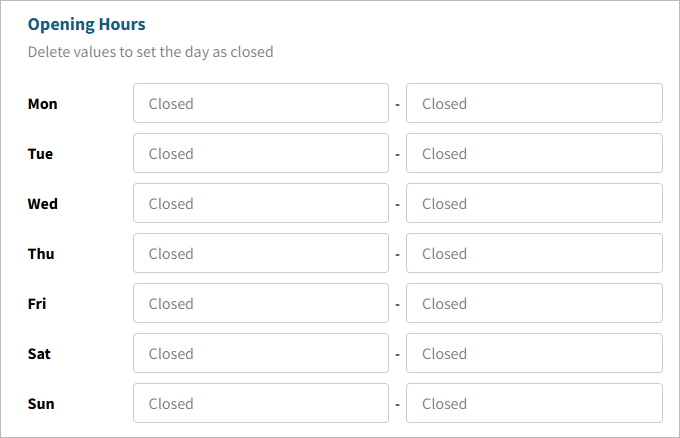Click the Sun row label
Screen dimensions: 680x438
[41, 404]
